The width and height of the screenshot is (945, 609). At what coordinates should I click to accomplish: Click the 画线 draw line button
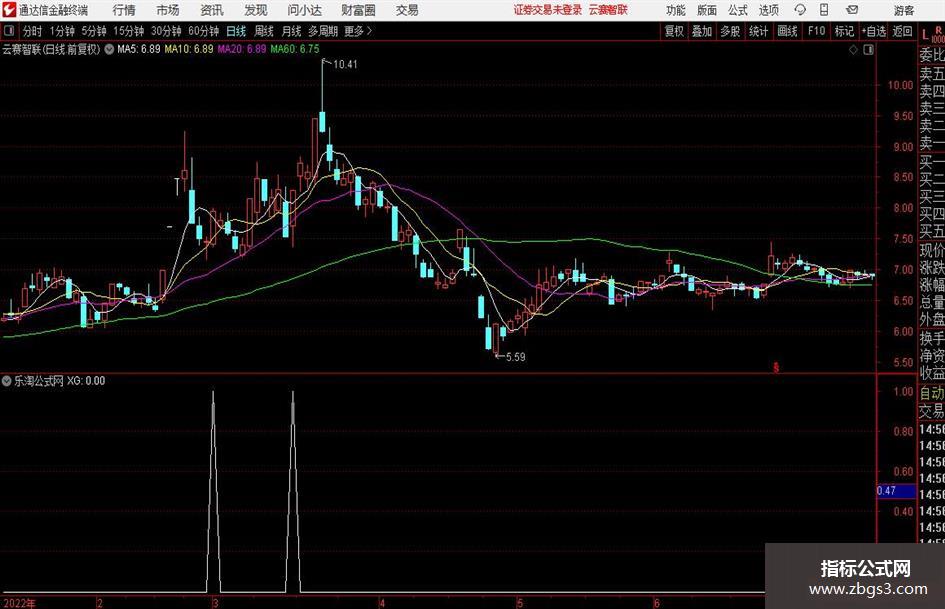coord(787,31)
